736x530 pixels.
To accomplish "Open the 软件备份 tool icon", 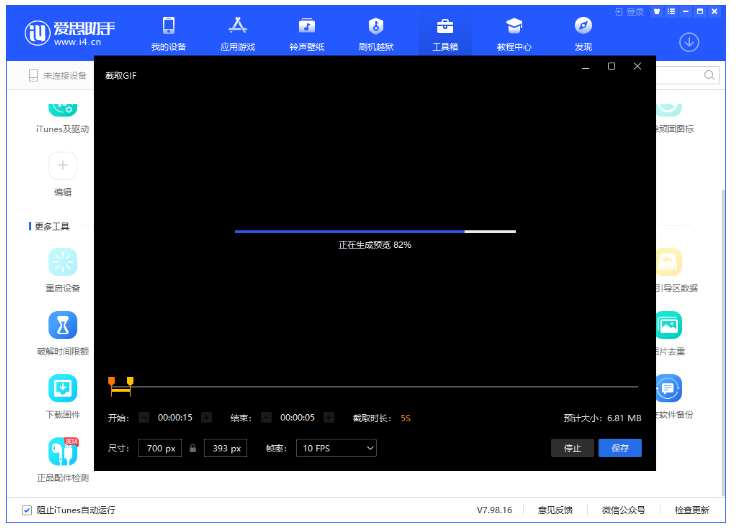I will [x=669, y=388].
